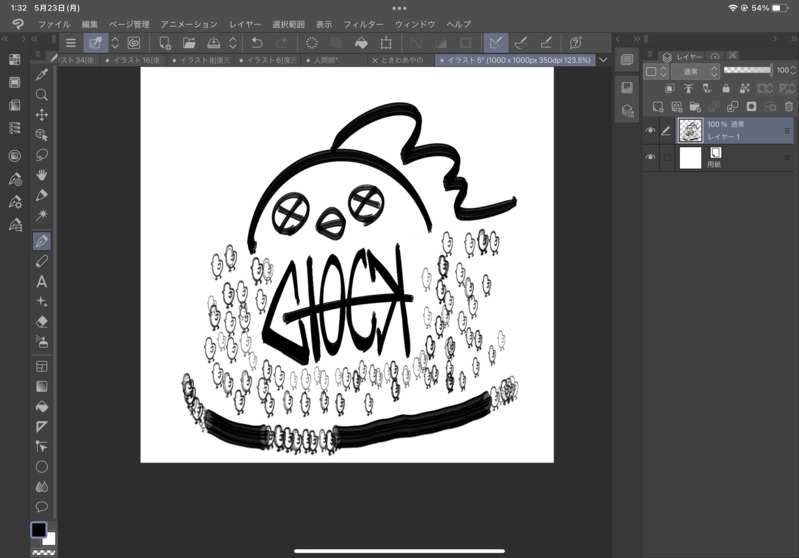Click the black main color swatch
The height and width of the screenshot is (558, 799).
[x=38, y=530]
